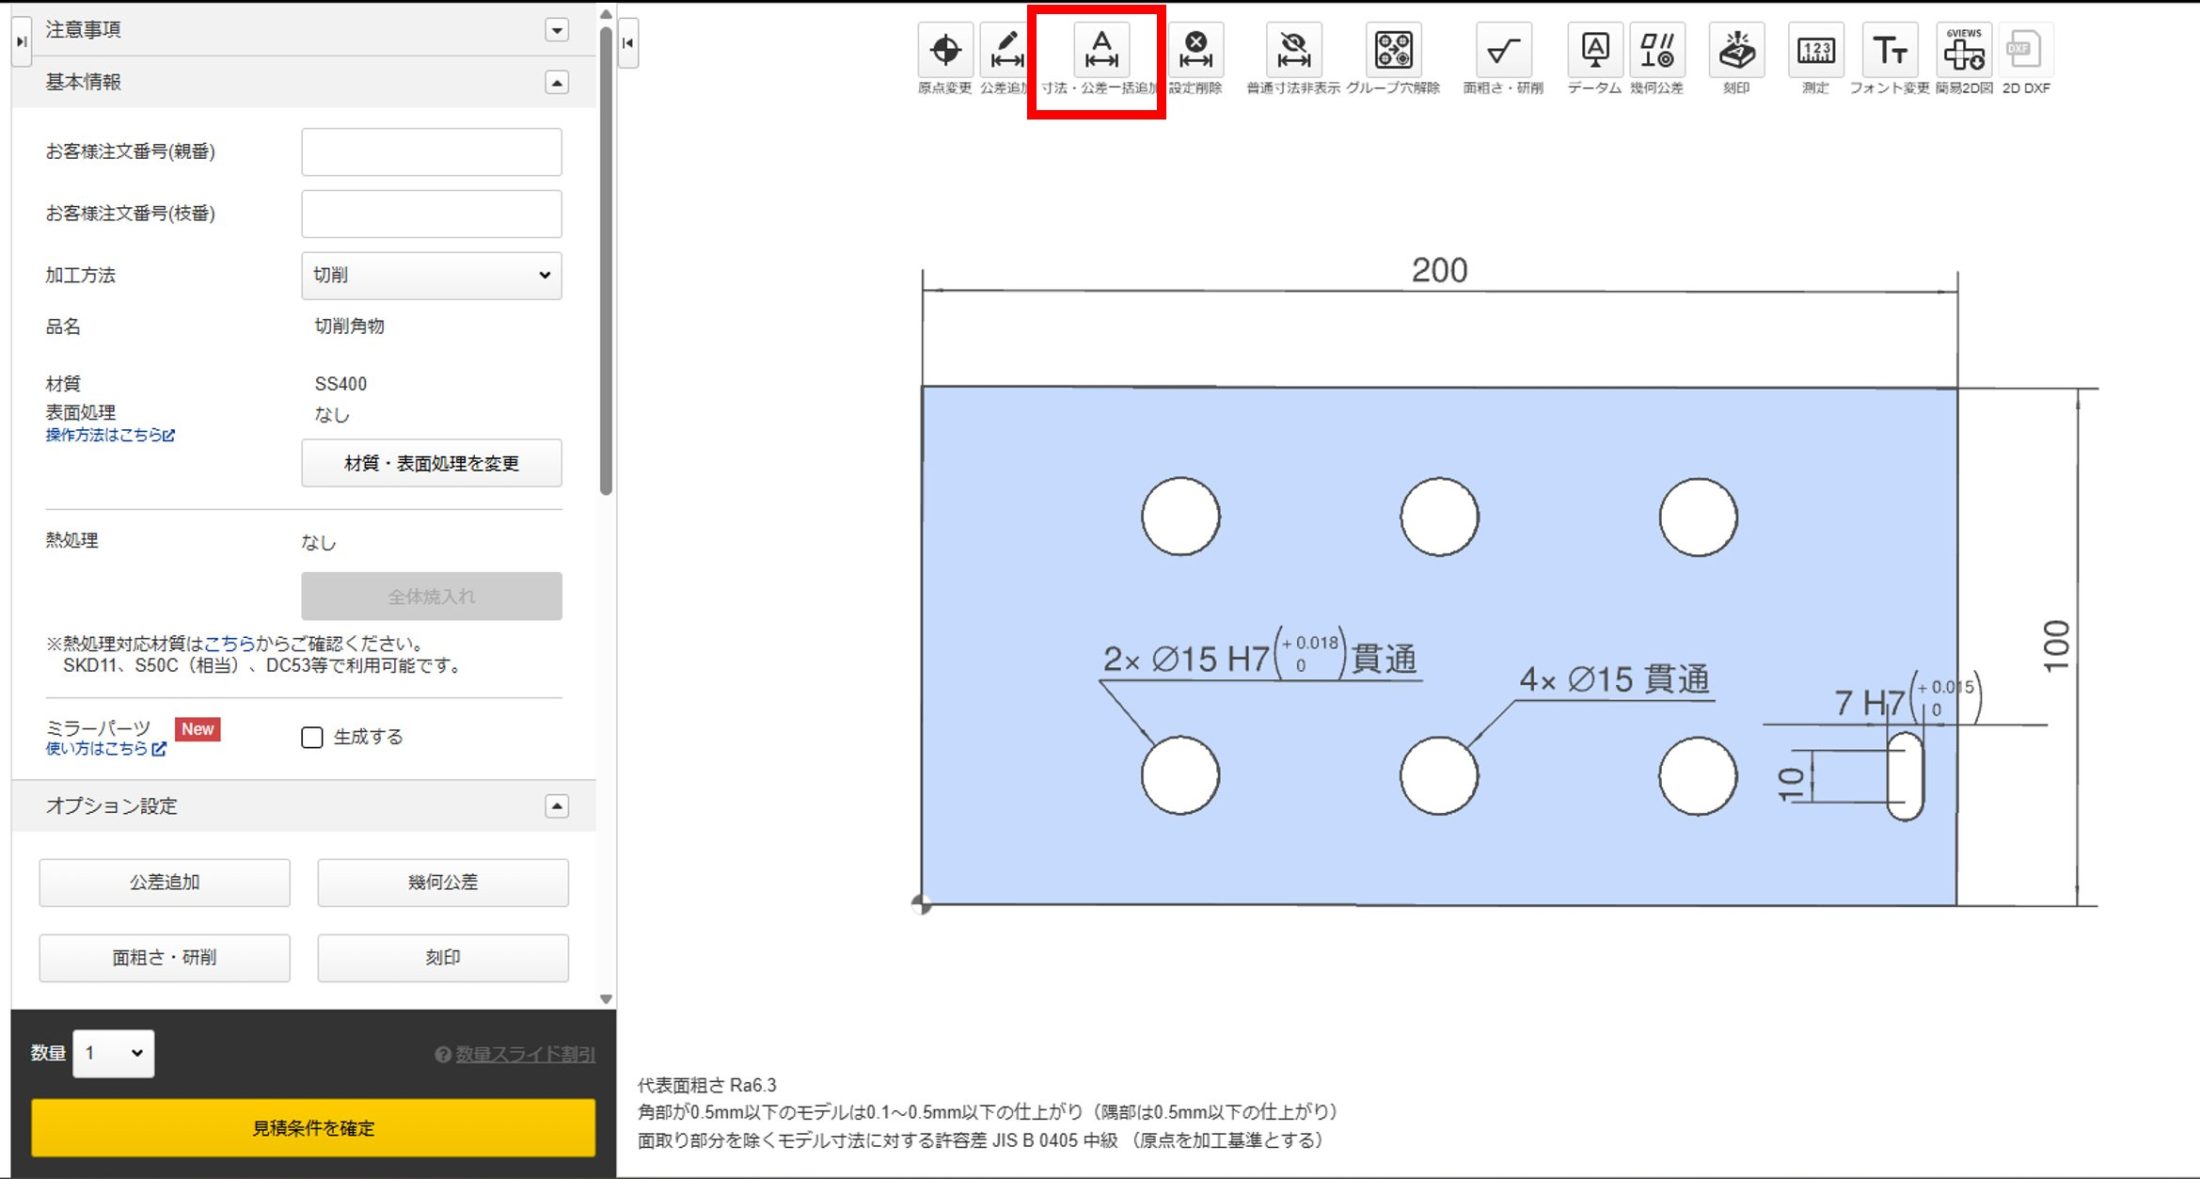Enable the 生成する mirror parts checkbox
Screen dimensions: 2200x1179
(x=311, y=737)
